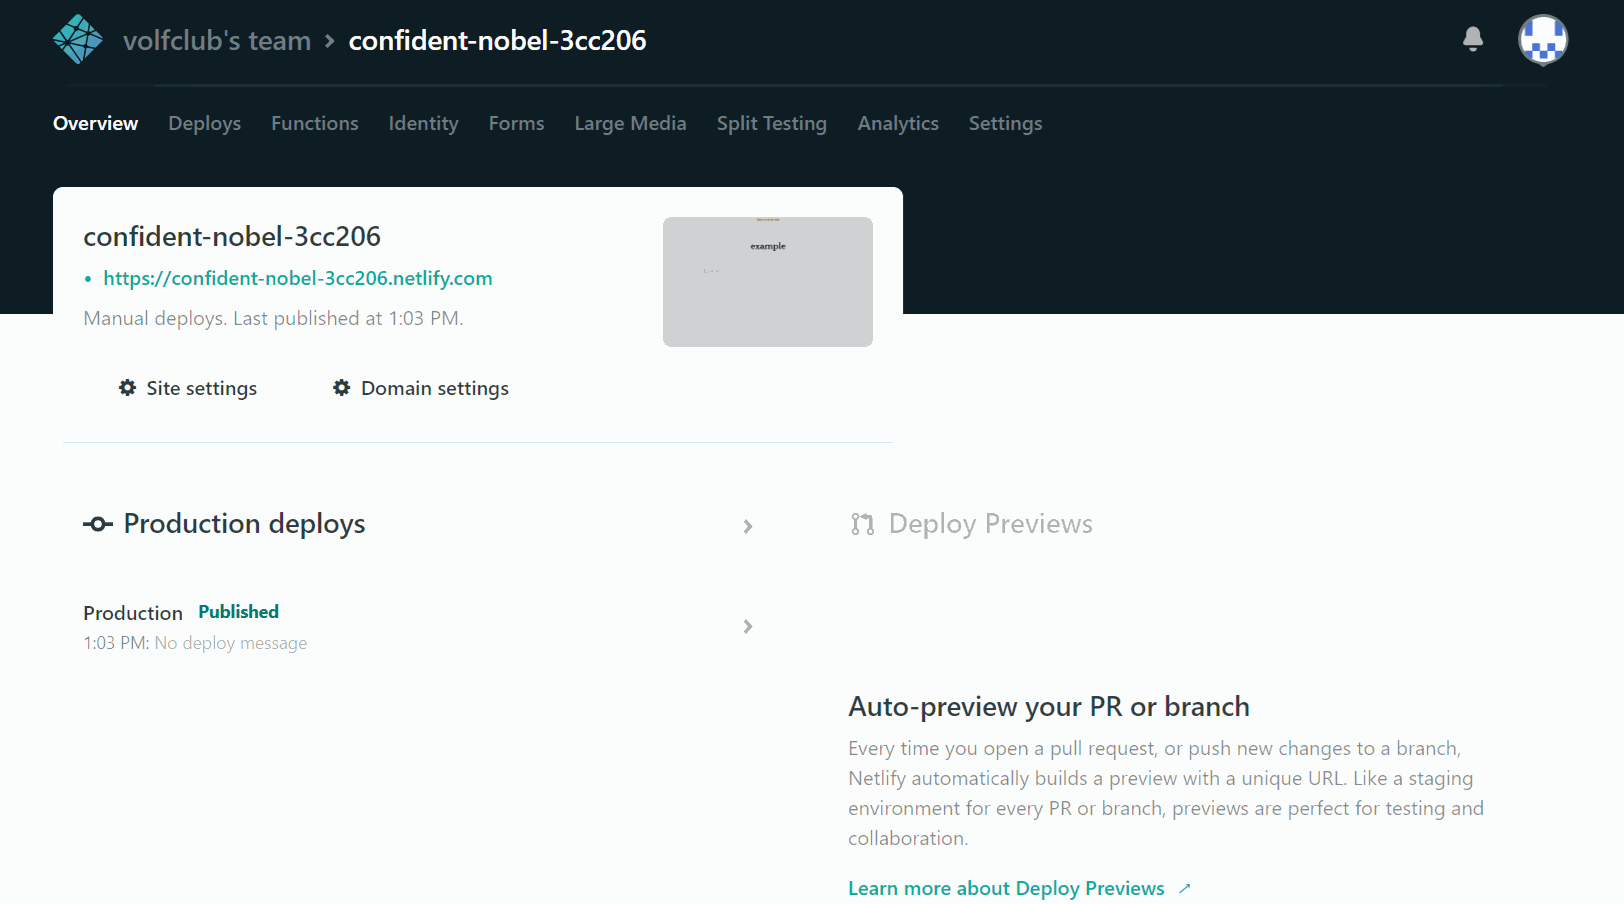Click the site preview thumbnail
Image resolution: width=1624 pixels, height=904 pixels.
click(x=768, y=282)
